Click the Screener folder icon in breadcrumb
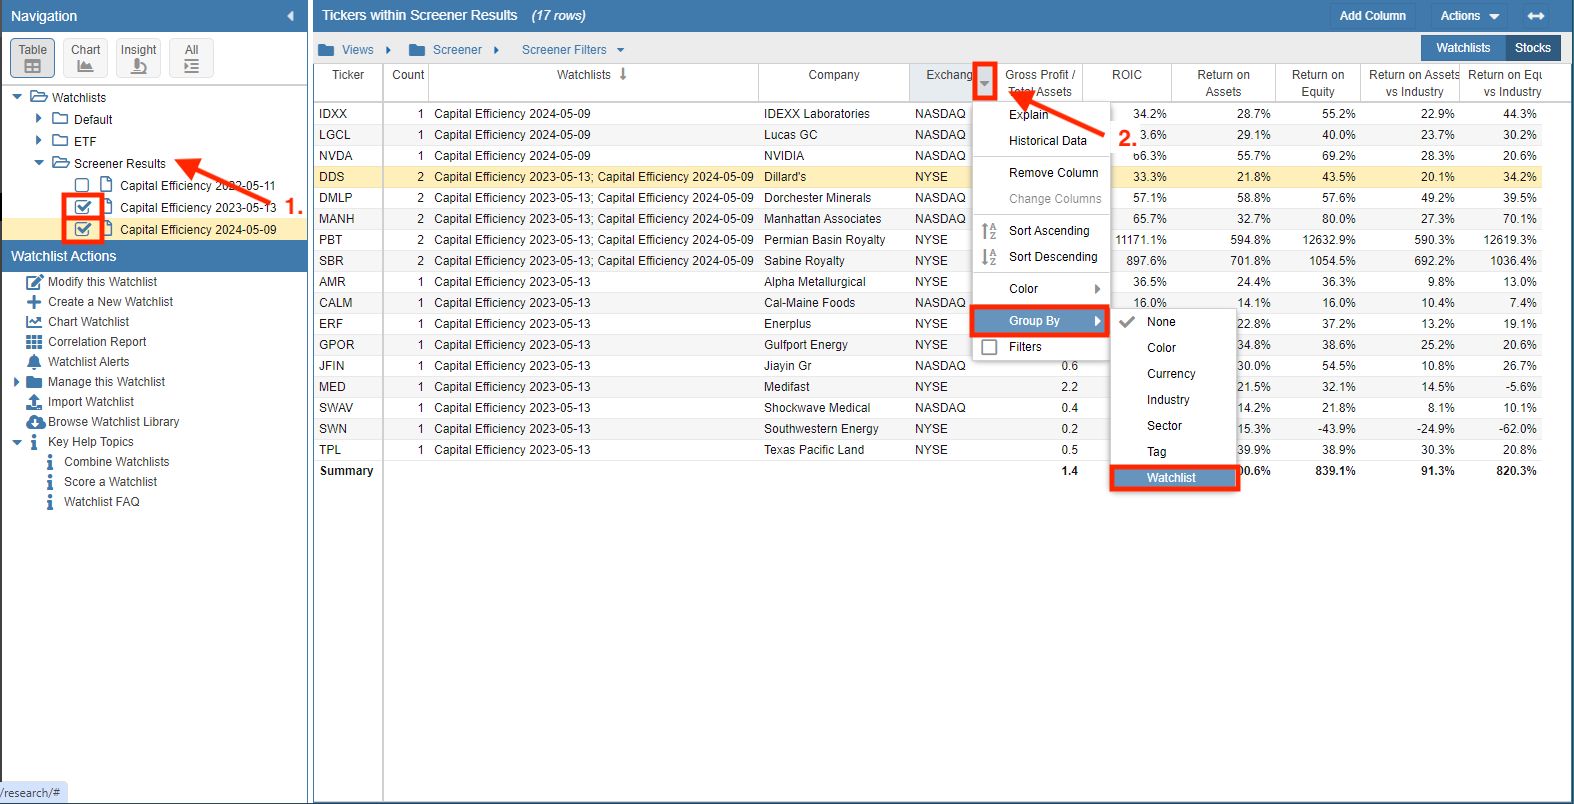Screen dimensions: 1574x804 tap(417, 50)
